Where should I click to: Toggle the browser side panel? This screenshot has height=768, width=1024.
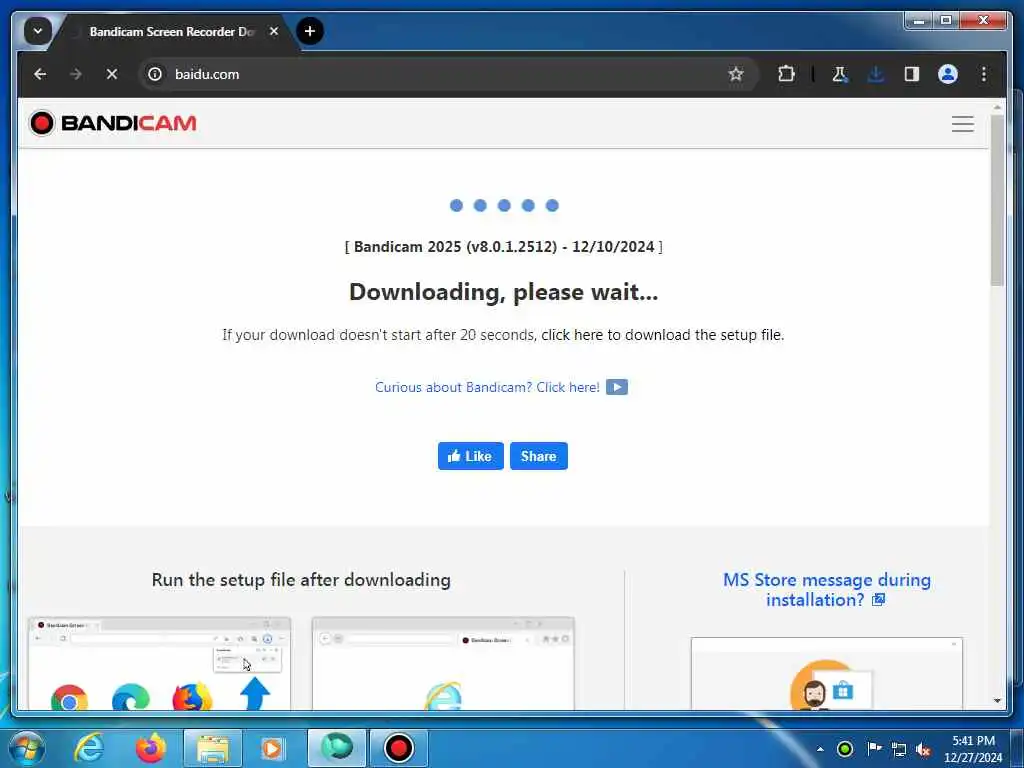912,74
